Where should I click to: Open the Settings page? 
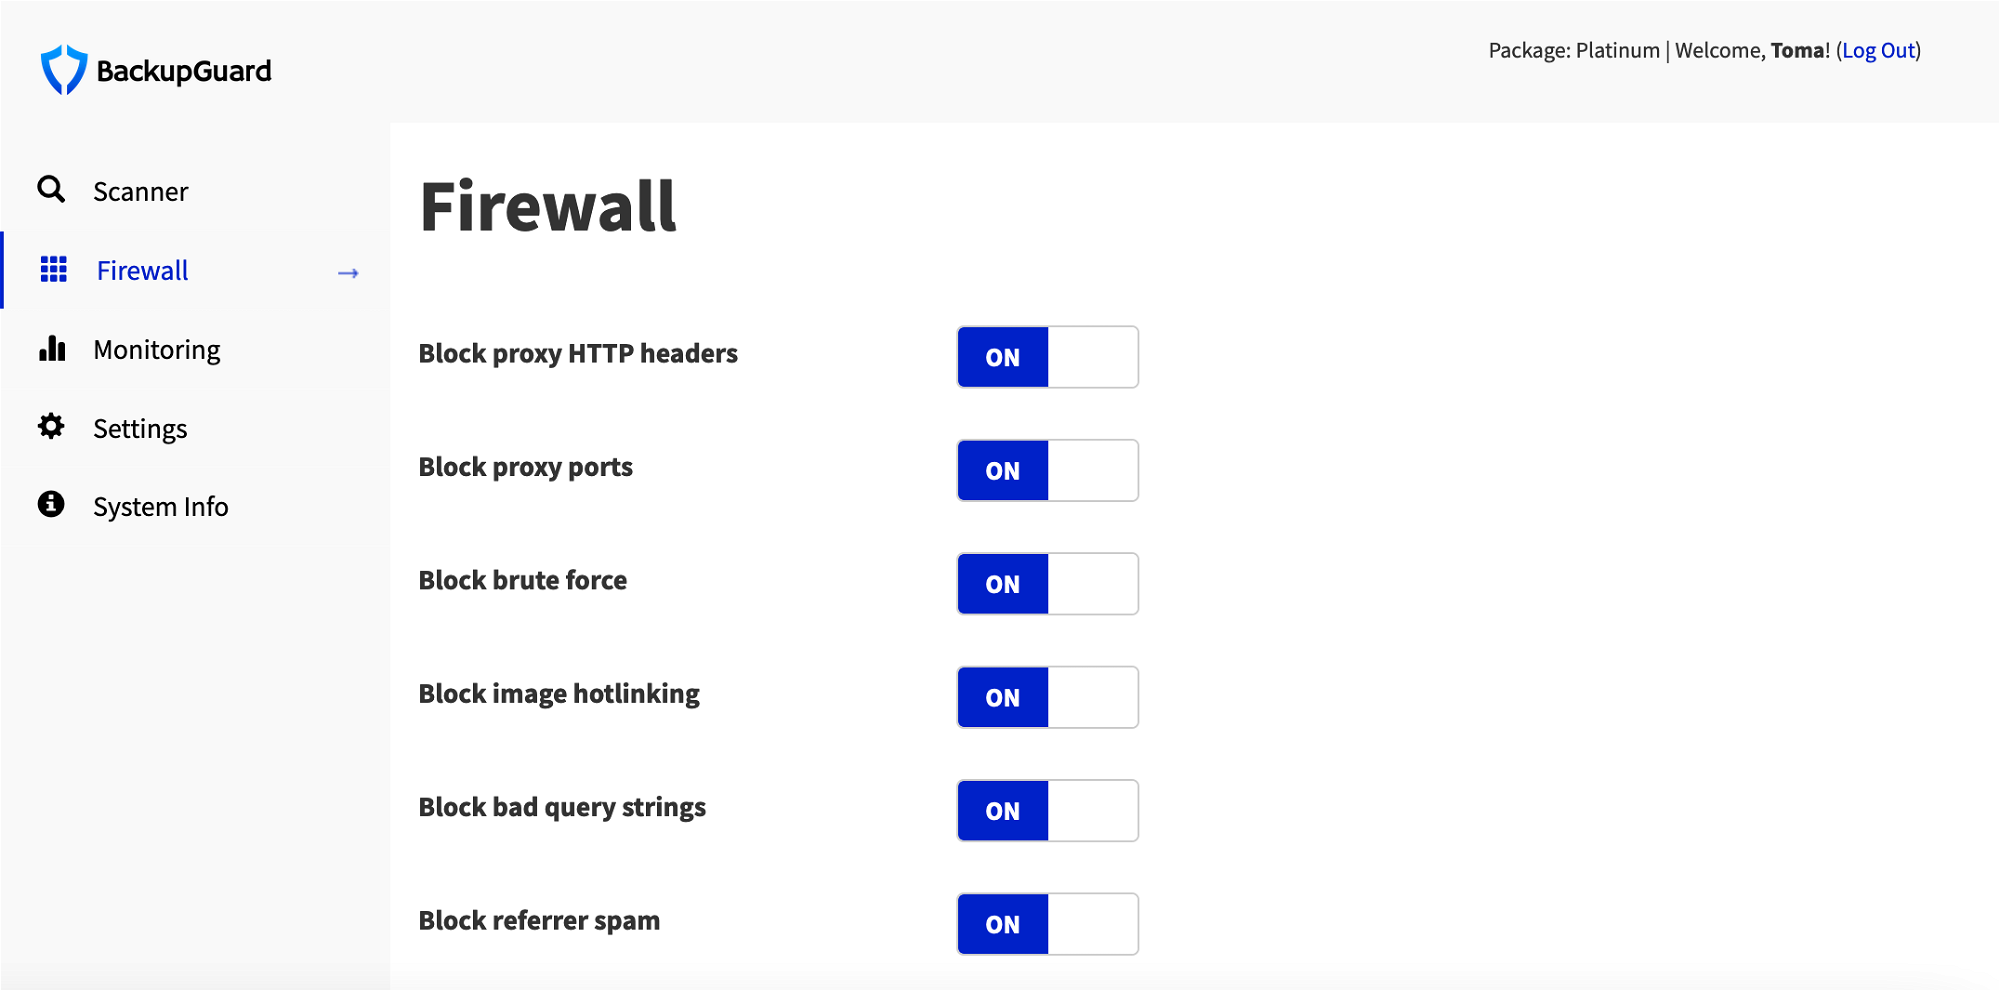[140, 429]
